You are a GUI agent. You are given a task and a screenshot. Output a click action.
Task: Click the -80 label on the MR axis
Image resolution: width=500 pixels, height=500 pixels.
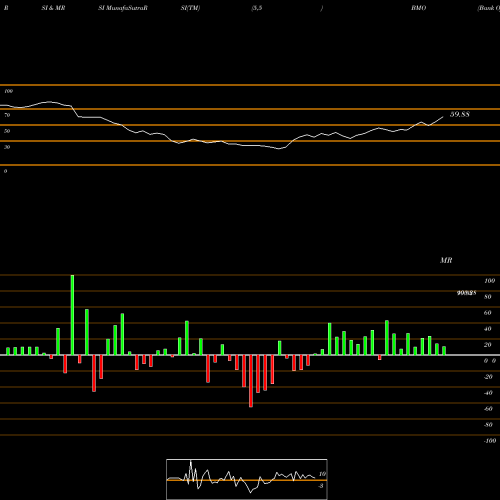488,425
